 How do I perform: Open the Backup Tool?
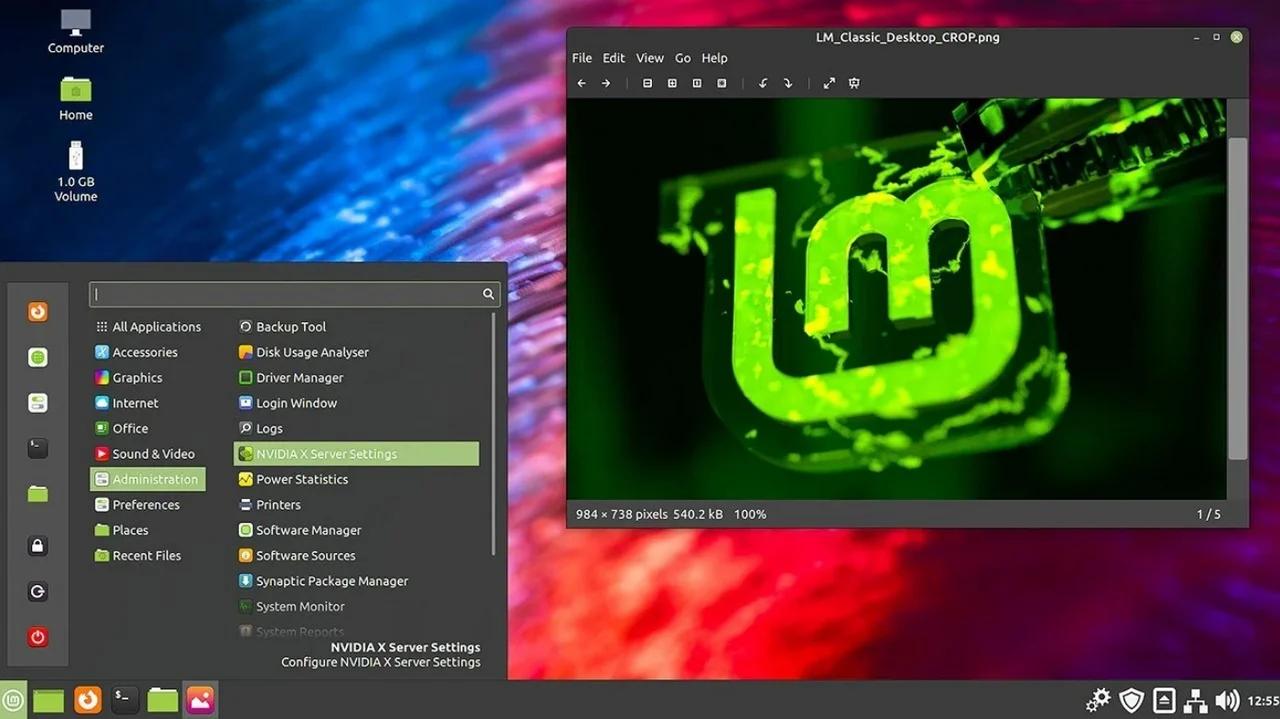[291, 326]
